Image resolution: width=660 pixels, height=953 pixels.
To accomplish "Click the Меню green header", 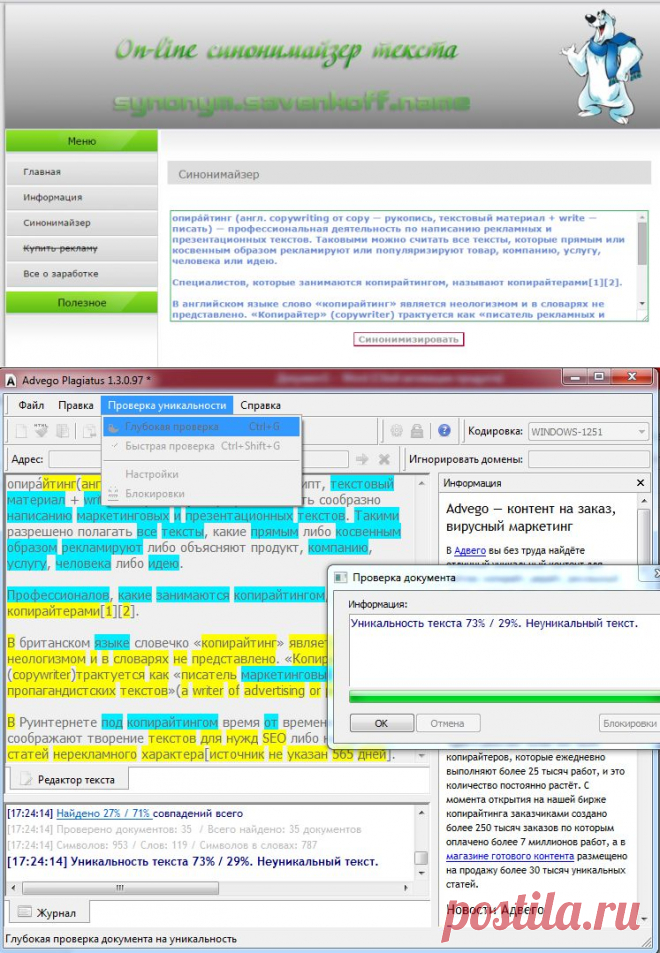I will (81, 141).
